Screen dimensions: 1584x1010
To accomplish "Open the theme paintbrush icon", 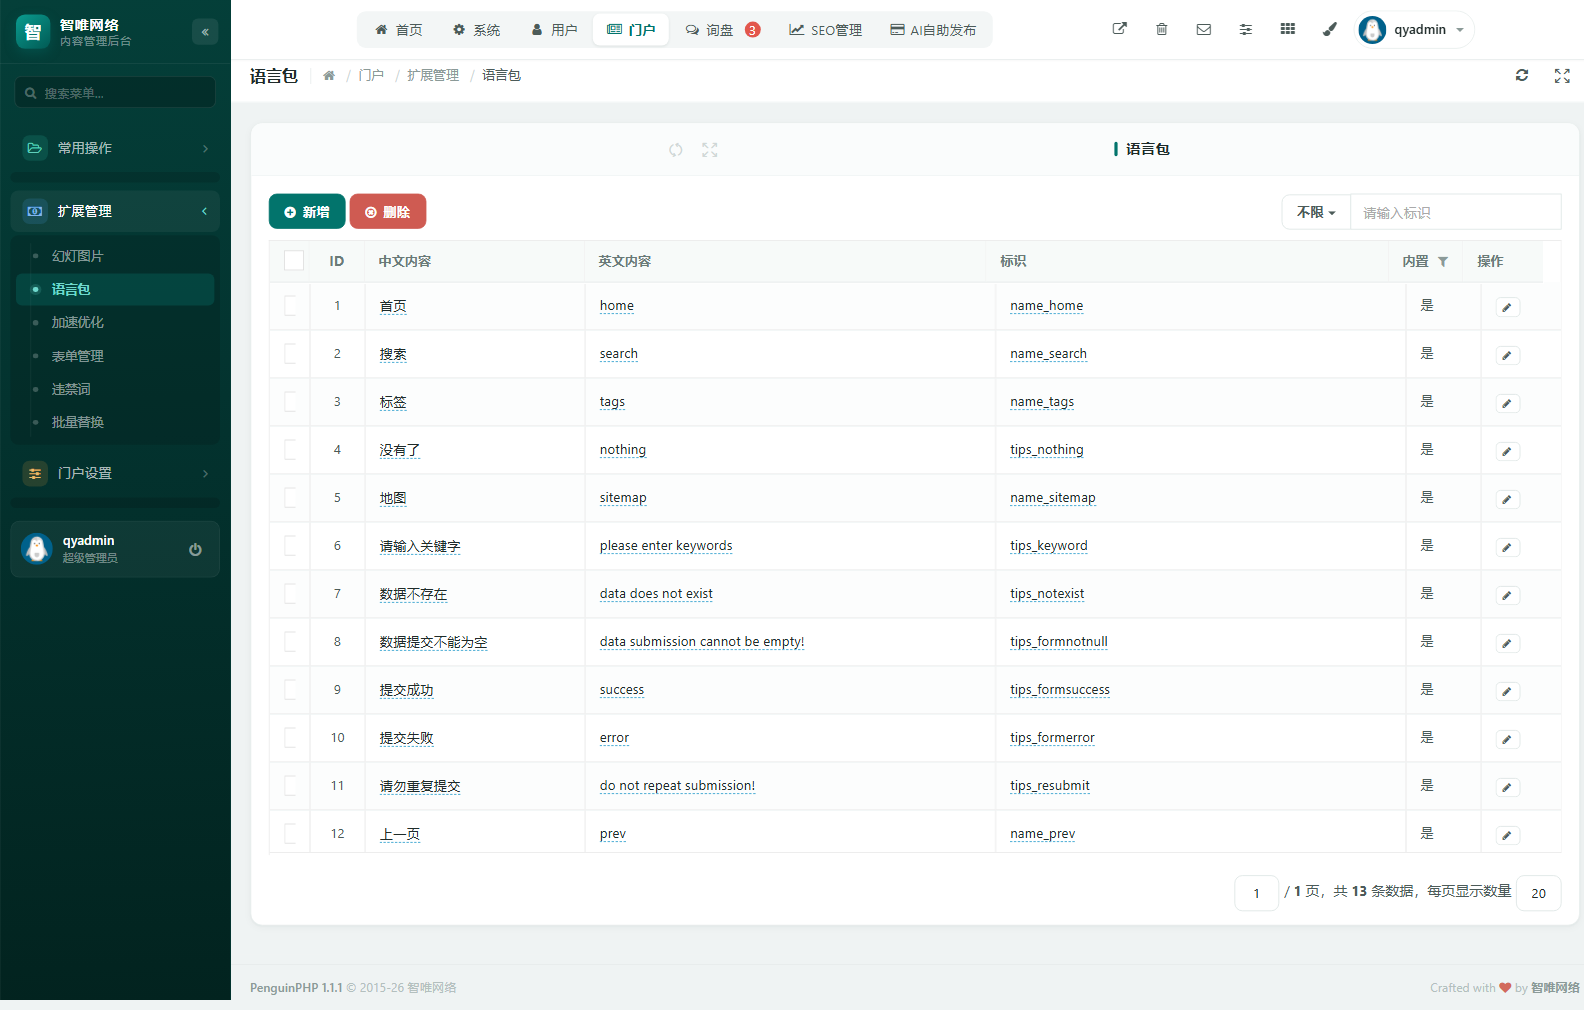I will pos(1329,29).
